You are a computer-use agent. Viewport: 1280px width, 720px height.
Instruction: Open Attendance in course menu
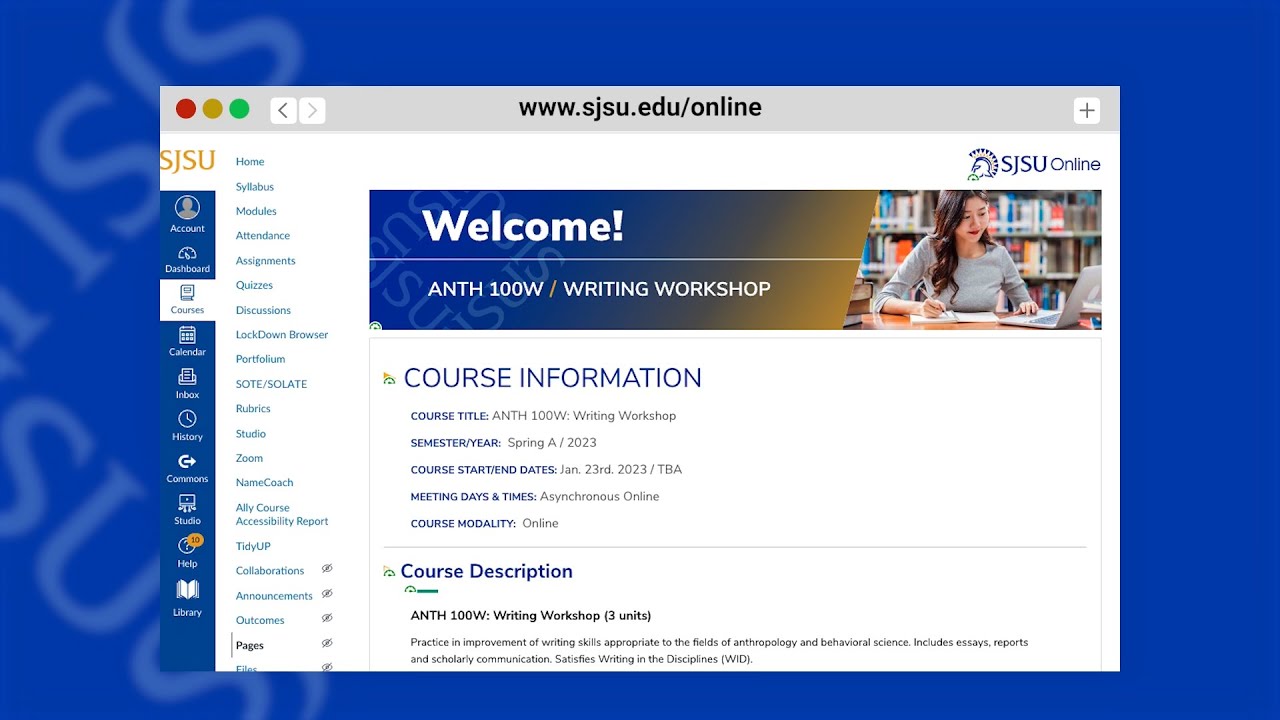coord(263,236)
